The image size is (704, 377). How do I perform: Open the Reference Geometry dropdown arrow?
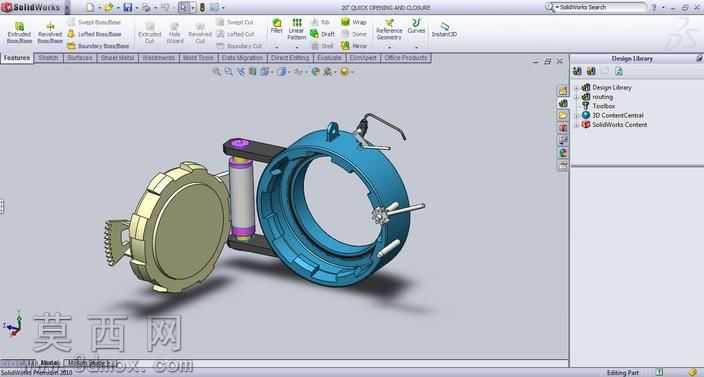pos(389,47)
